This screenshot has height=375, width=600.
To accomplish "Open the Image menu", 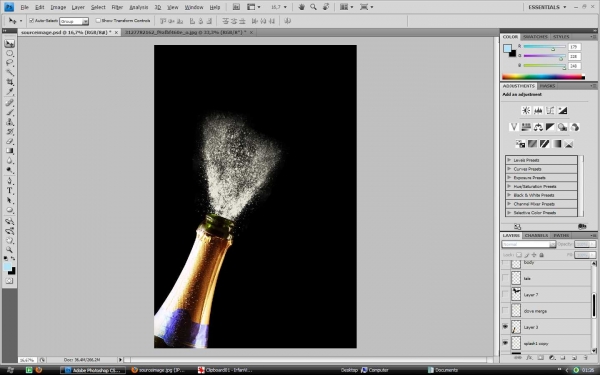I will coord(58,7).
